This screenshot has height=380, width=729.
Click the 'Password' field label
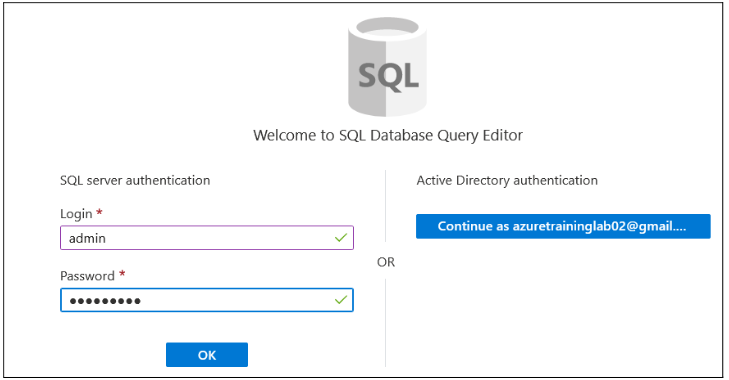point(87,276)
